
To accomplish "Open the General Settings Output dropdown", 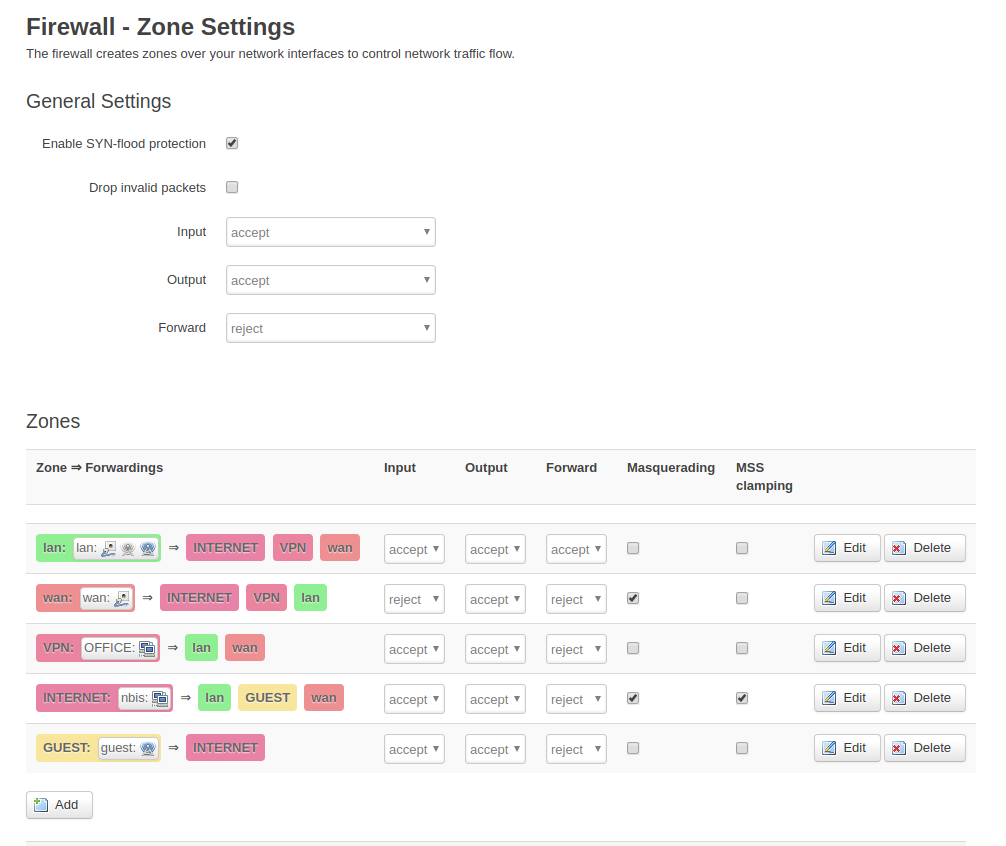I will pyautogui.click(x=331, y=280).
